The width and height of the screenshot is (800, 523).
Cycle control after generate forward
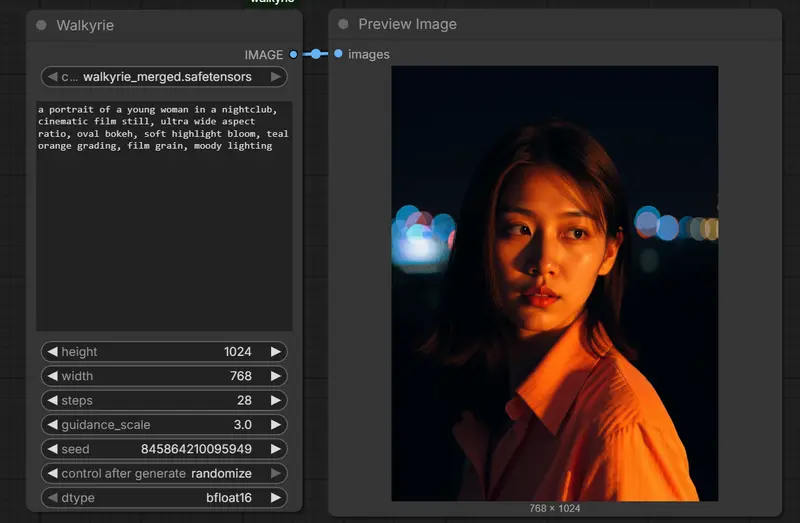coord(276,474)
